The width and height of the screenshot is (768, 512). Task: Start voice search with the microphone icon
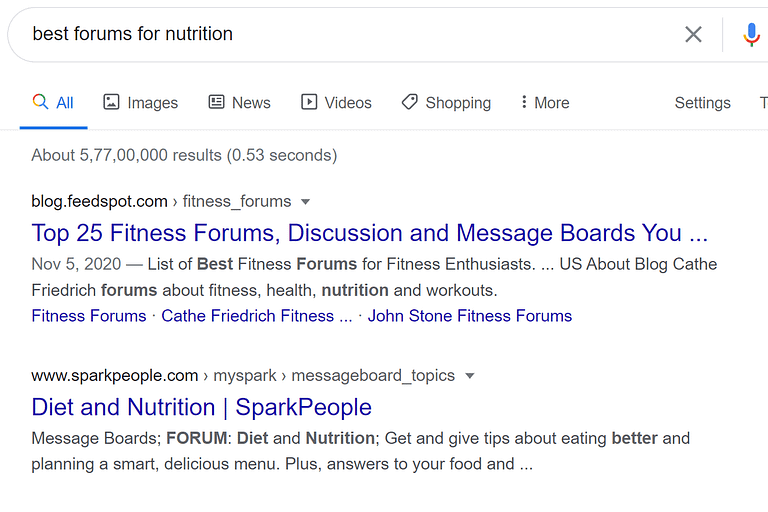coord(751,34)
